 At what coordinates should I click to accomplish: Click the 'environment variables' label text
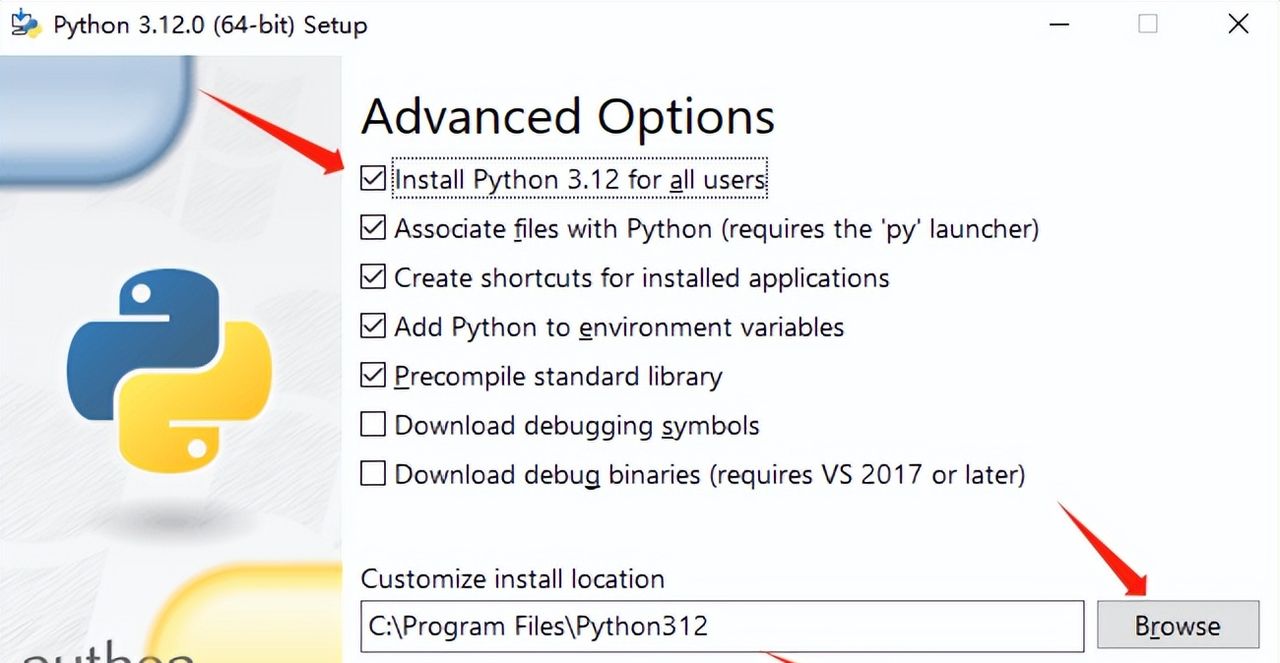pyautogui.click(x=712, y=327)
